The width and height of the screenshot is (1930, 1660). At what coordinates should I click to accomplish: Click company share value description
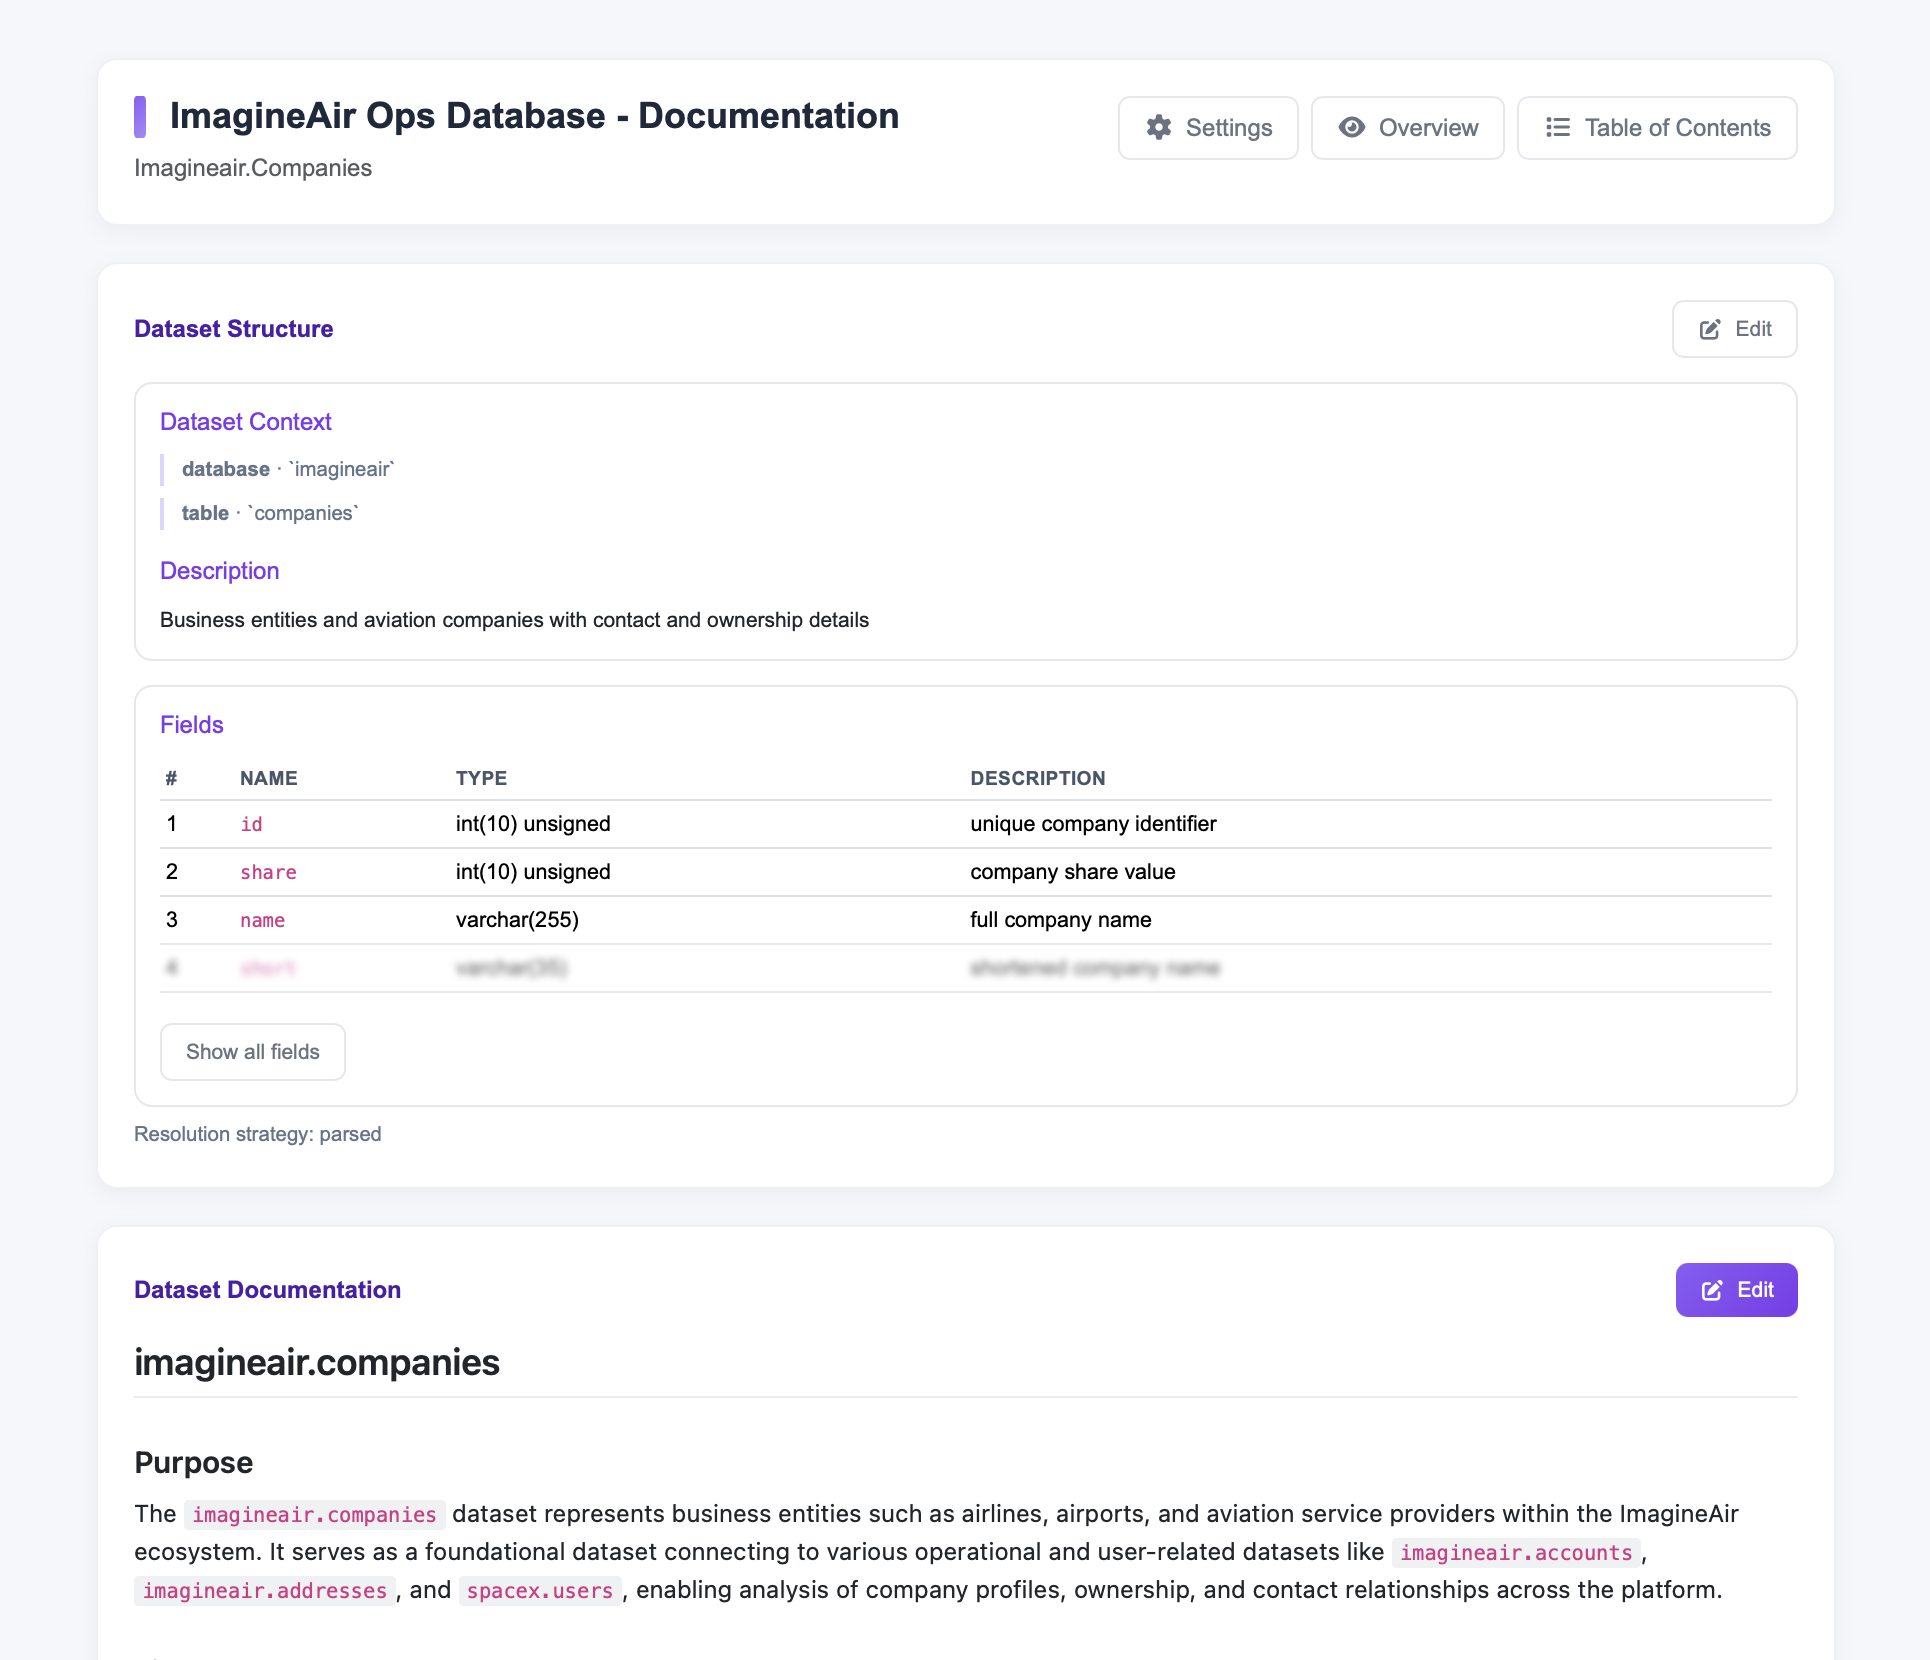tap(1073, 872)
